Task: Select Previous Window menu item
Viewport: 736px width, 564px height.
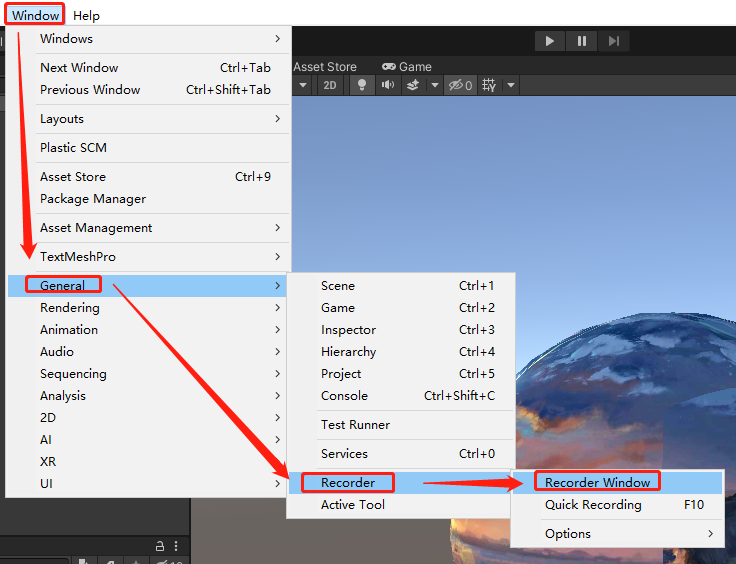Action: (x=148, y=90)
